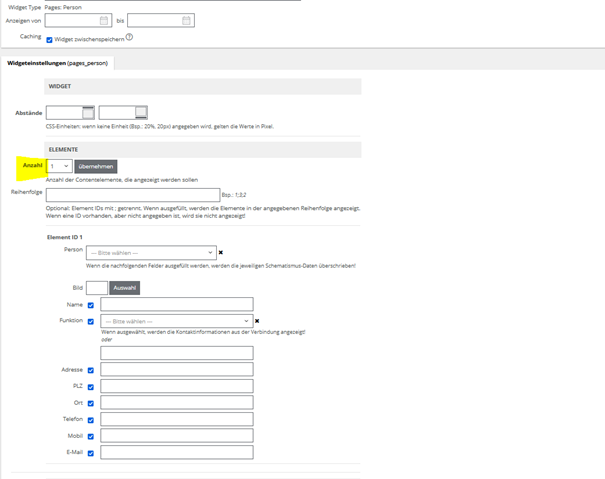Image resolution: width=605 pixels, height=479 pixels.
Task: Clear the Person selection with X icon
Action: coord(221,253)
